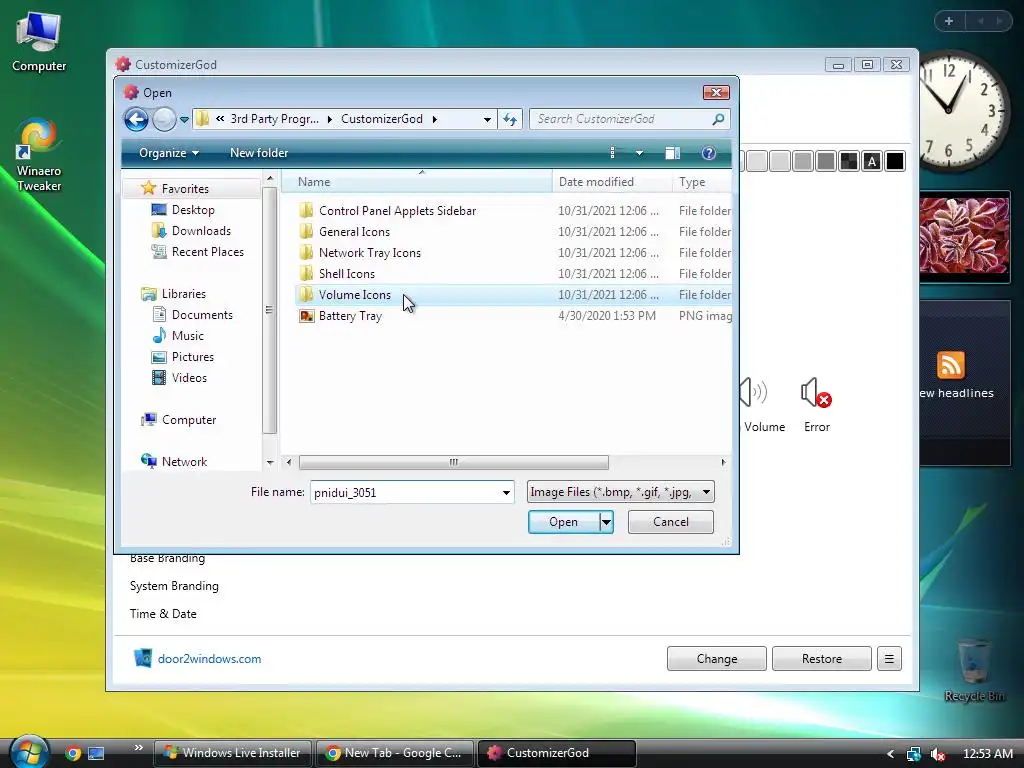Select Time & Date category
This screenshot has width=1024, height=768.
(163, 614)
